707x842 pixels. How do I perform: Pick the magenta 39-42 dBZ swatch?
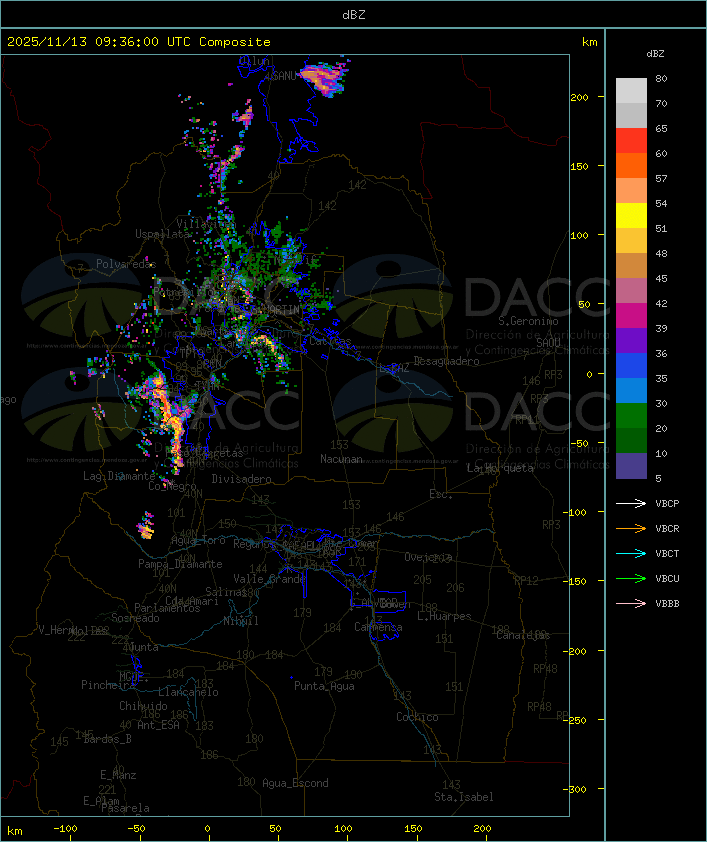pyautogui.click(x=631, y=315)
